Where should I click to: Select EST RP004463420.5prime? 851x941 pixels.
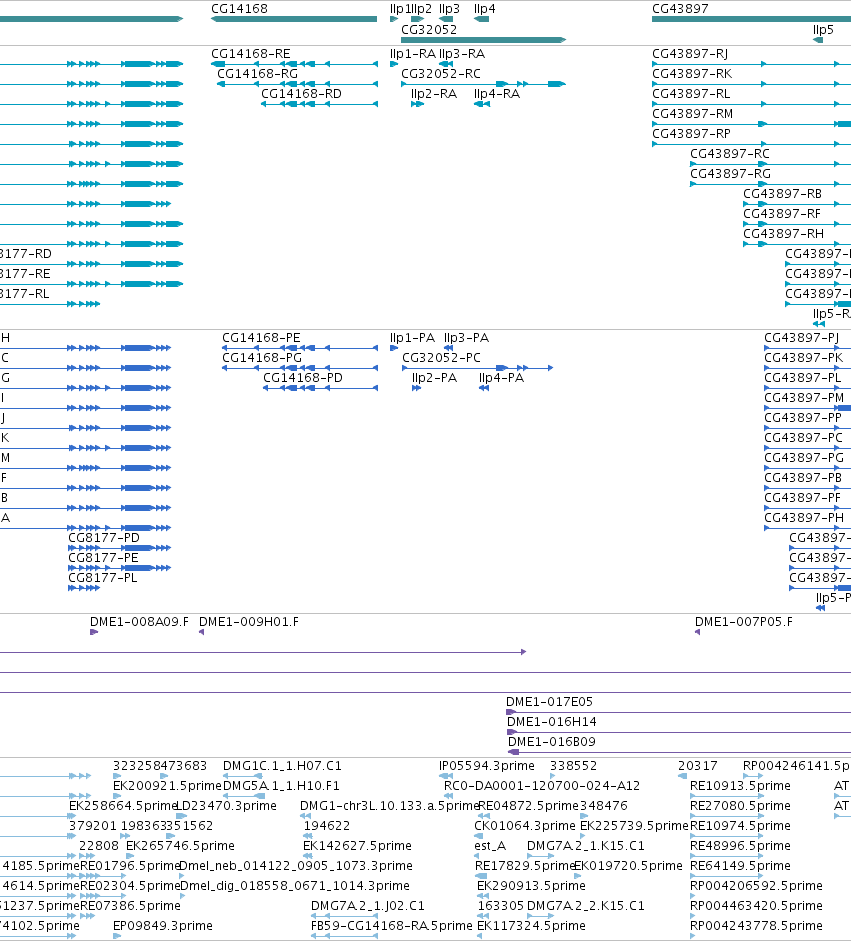point(693,916)
